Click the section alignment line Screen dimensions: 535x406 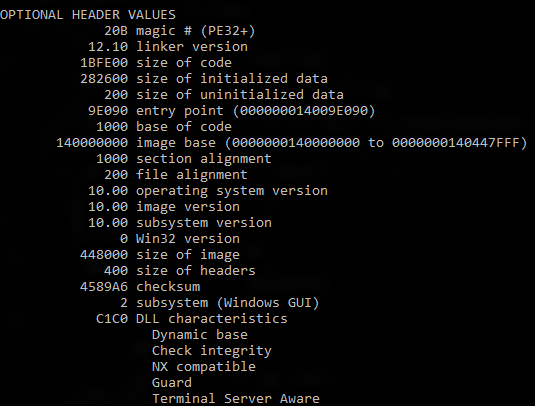coord(184,159)
